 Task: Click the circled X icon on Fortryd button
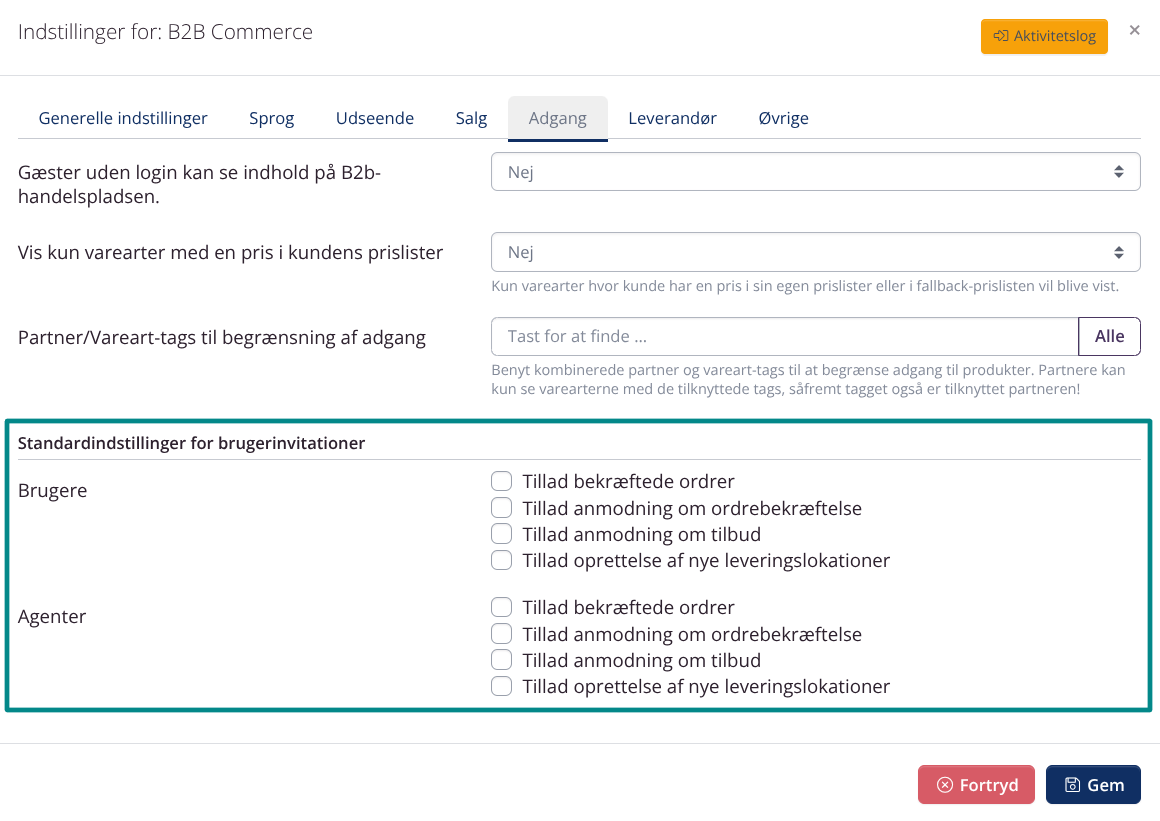944,784
